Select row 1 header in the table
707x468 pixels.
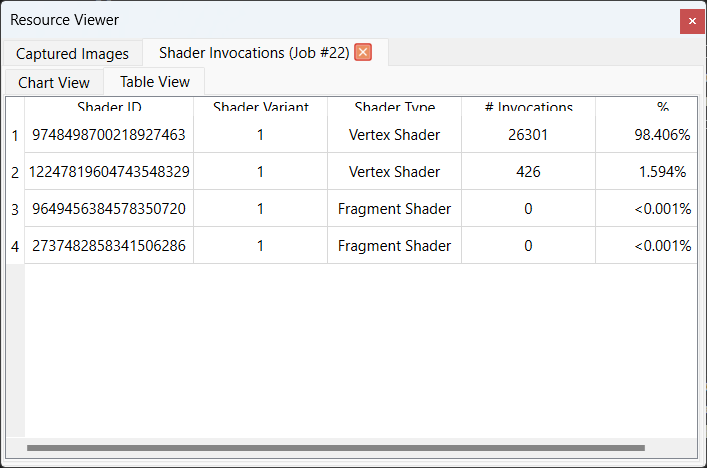click(15, 135)
